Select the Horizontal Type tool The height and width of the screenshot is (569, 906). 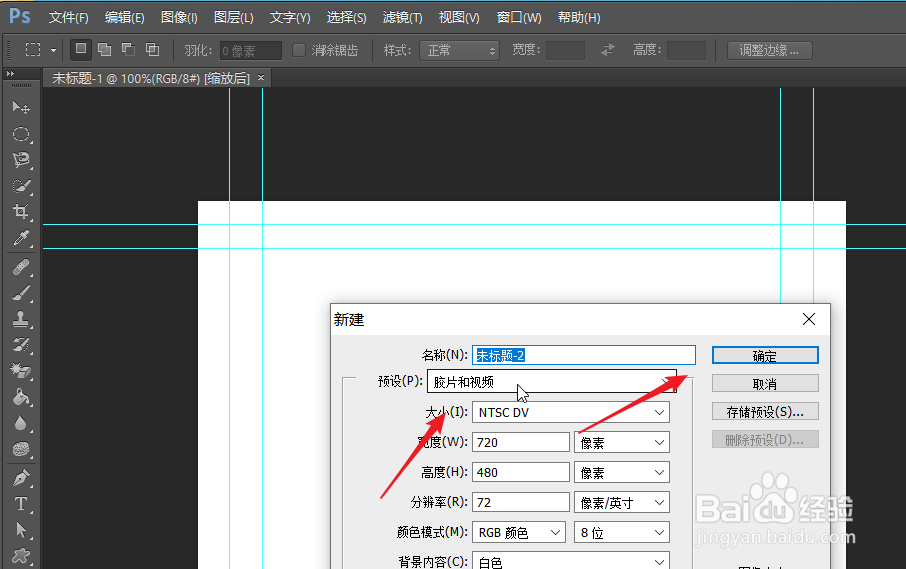(21, 504)
